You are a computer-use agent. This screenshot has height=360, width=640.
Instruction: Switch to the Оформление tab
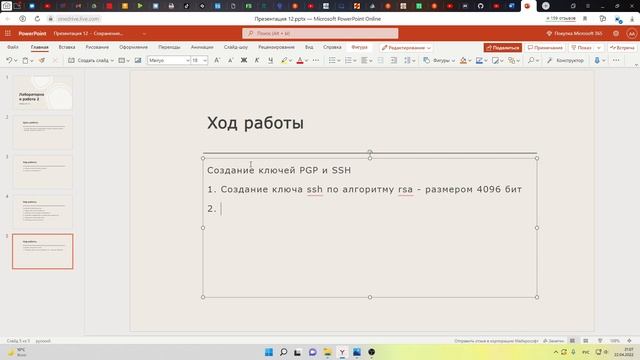[133, 47]
